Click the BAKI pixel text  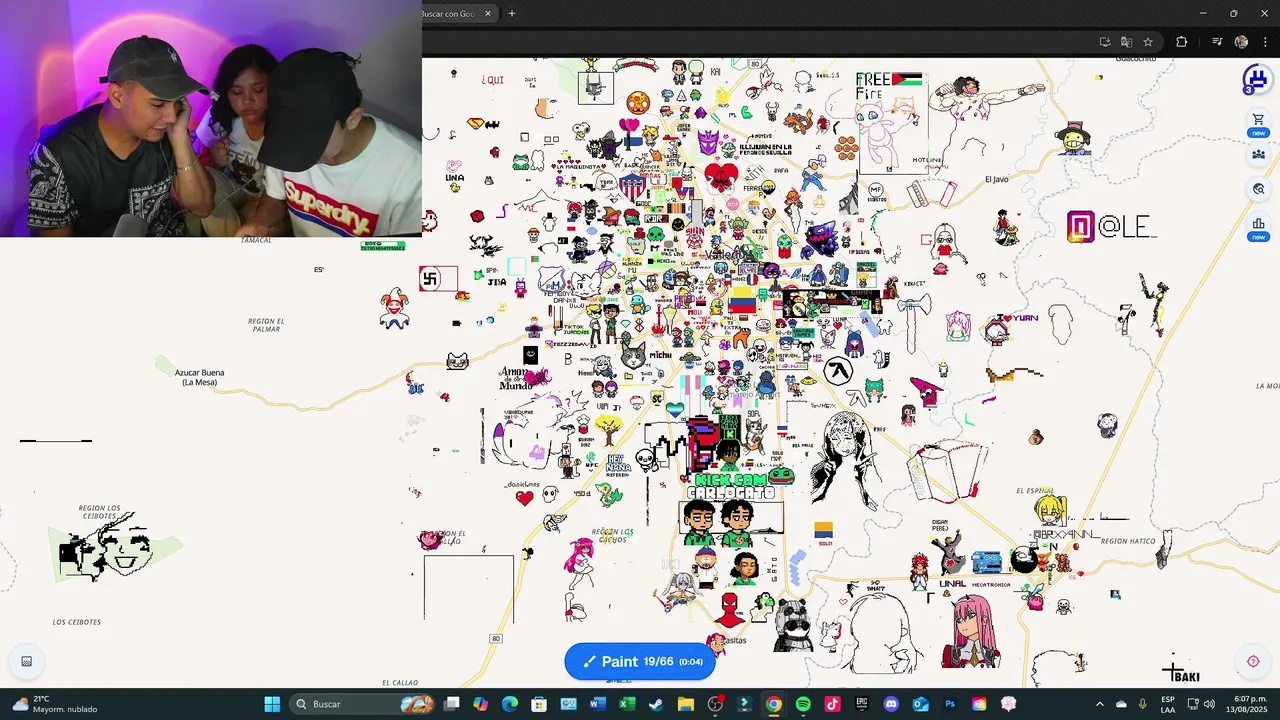point(1186,677)
